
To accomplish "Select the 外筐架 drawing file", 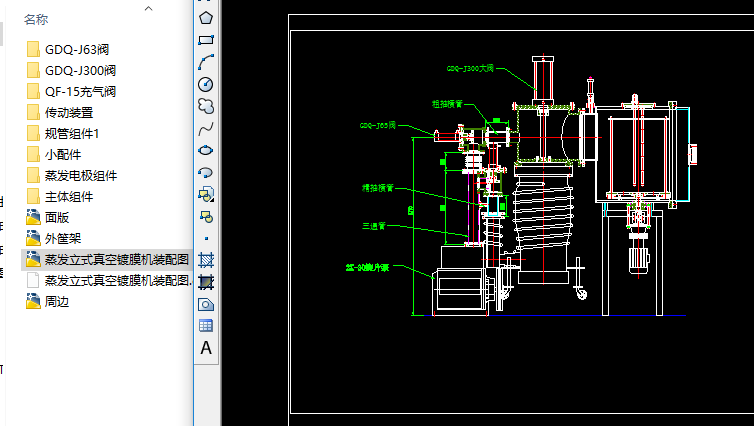I will (x=63, y=238).
